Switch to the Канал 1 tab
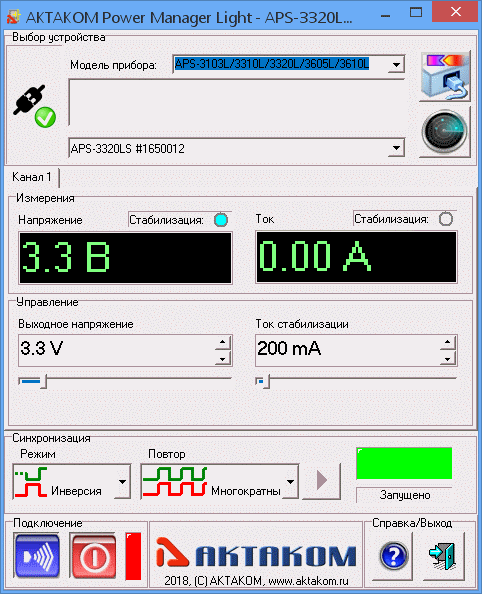This screenshot has width=482, height=594. coord(32,177)
